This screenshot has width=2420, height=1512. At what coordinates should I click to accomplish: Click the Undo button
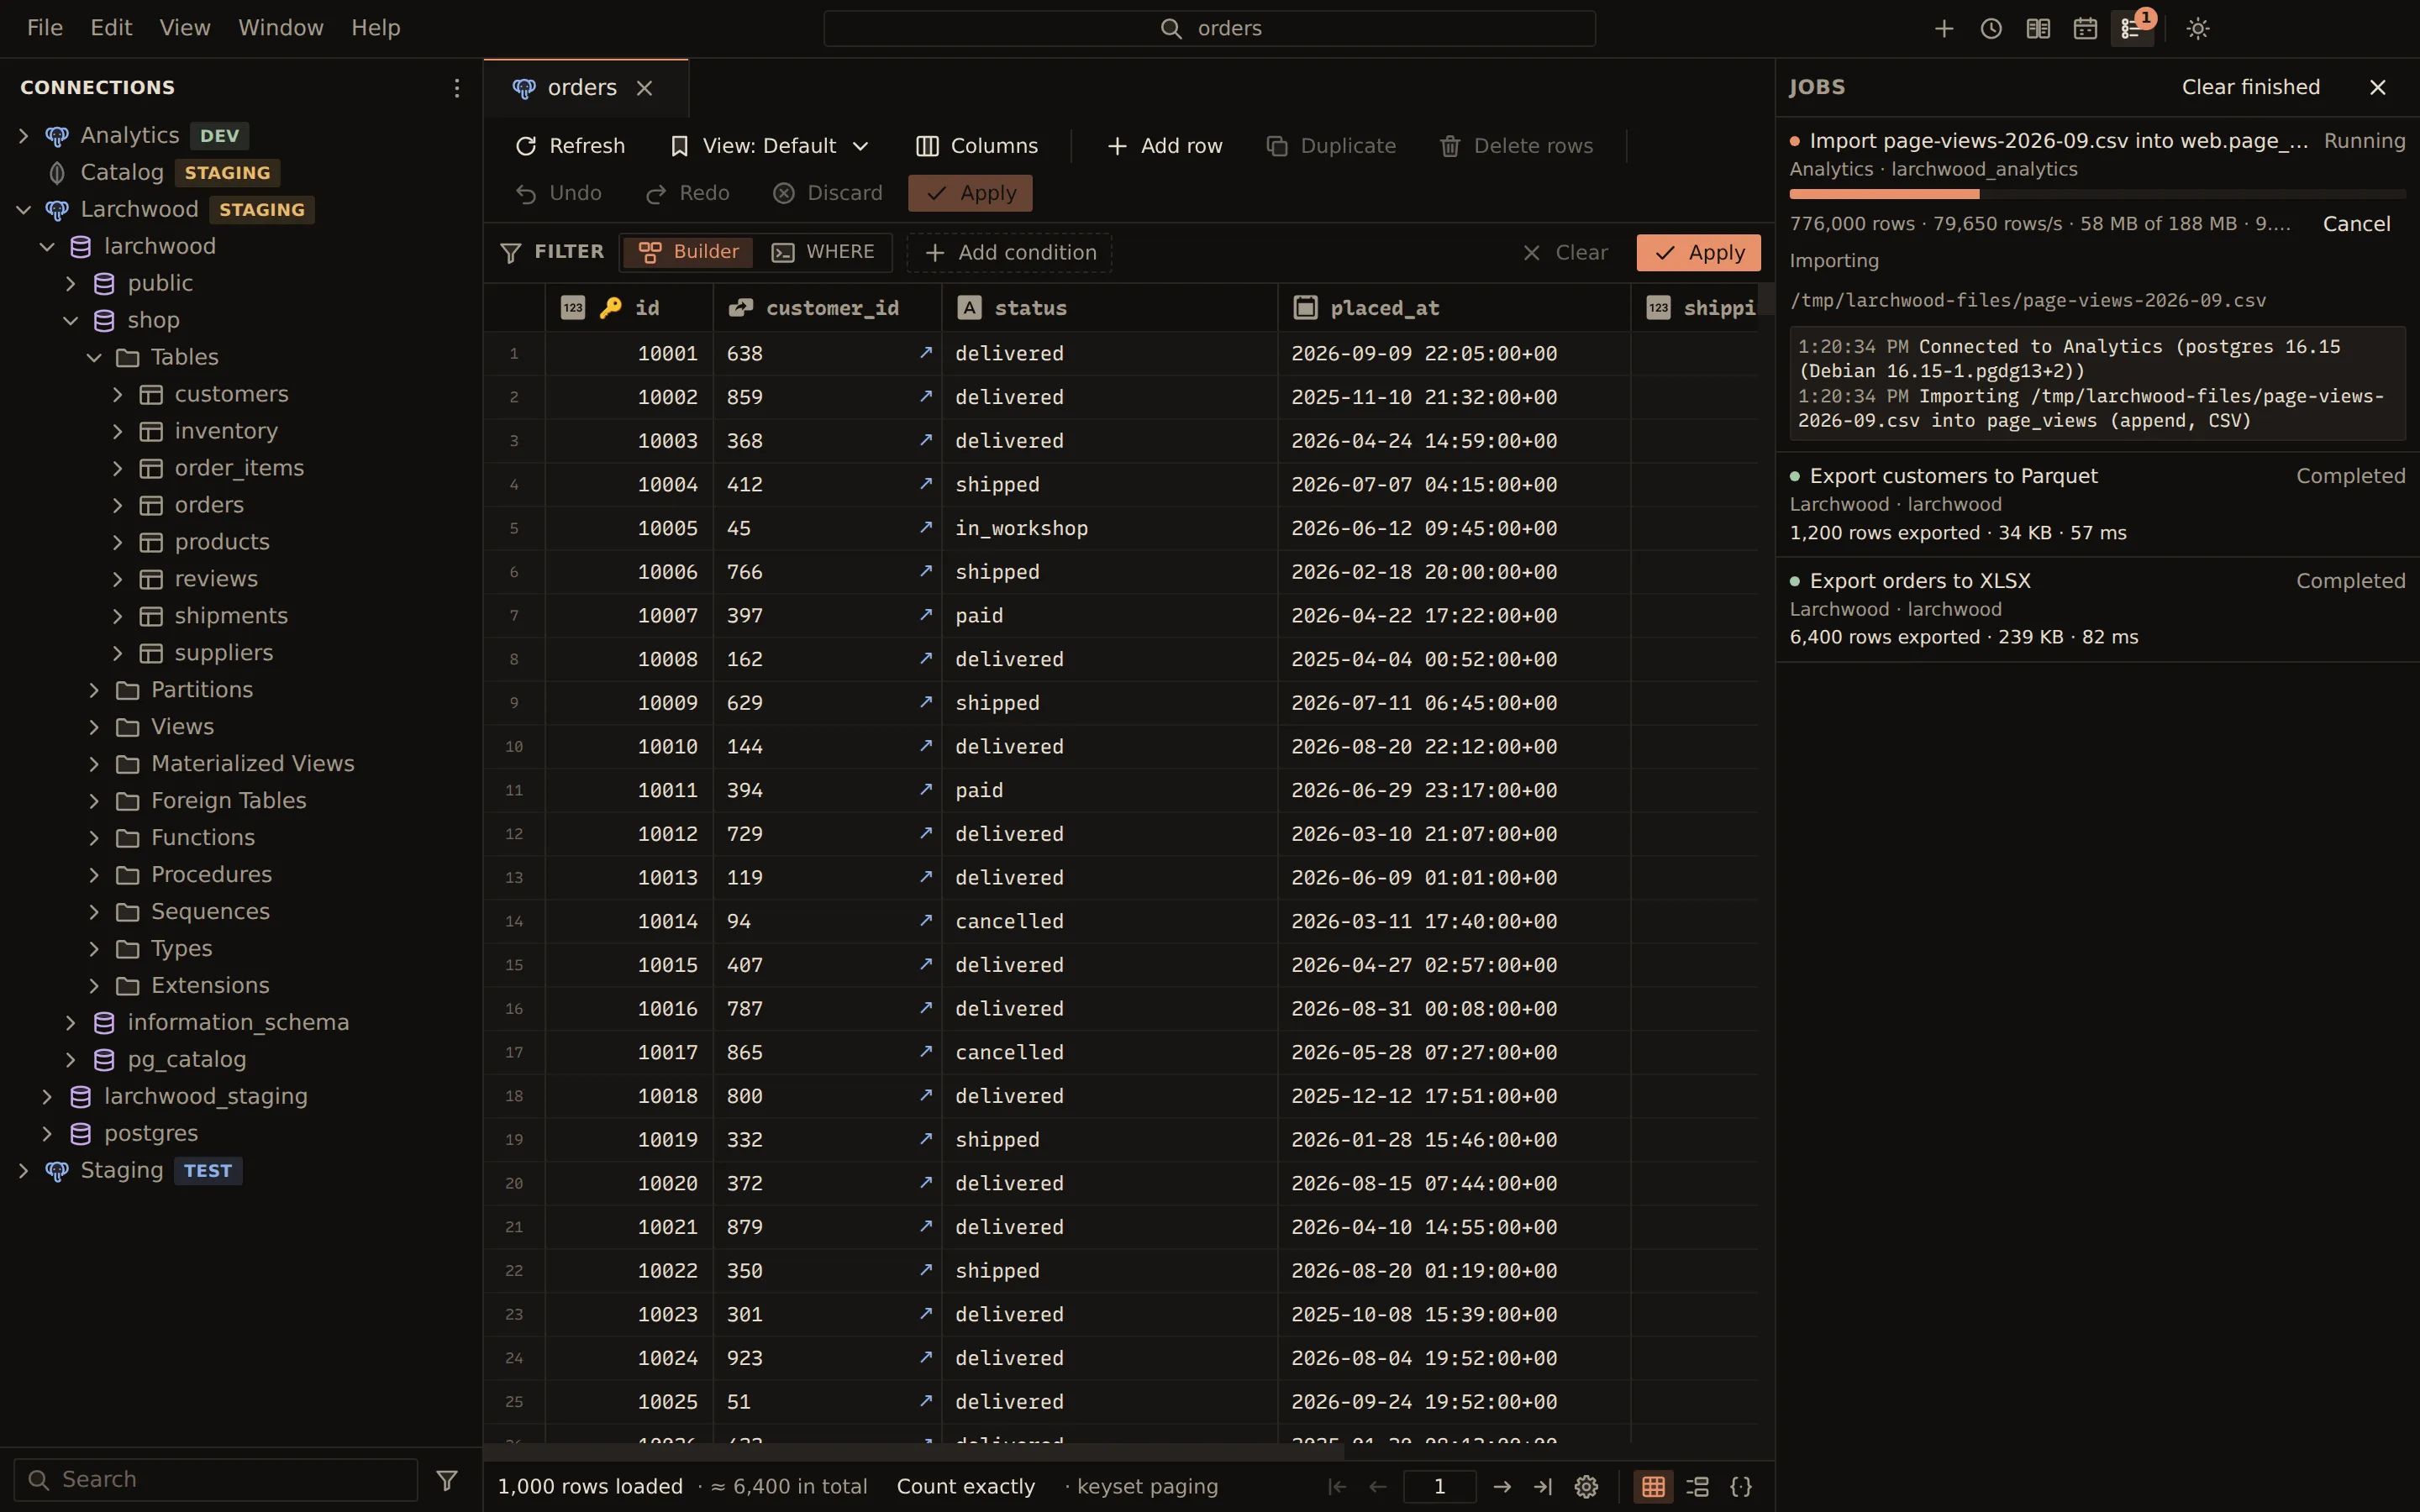[x=559, y=193]
